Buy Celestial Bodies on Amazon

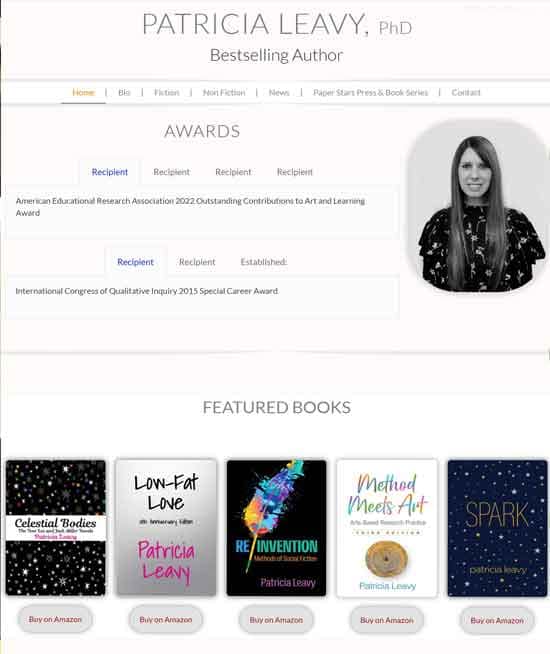point(55,620)
